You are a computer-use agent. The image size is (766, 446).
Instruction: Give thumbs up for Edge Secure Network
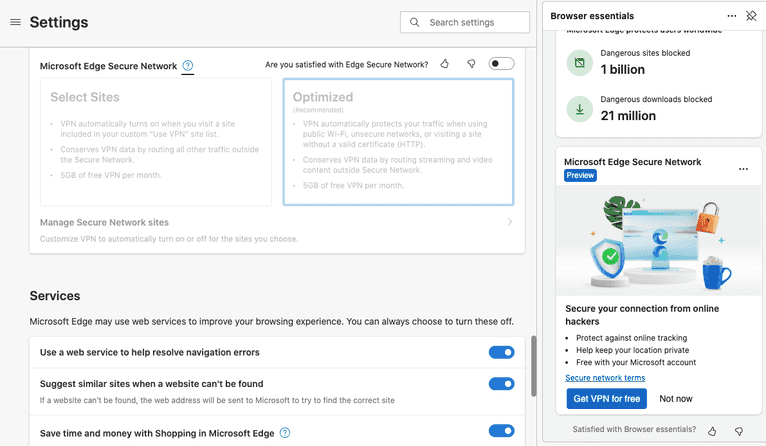pos(445,64)
